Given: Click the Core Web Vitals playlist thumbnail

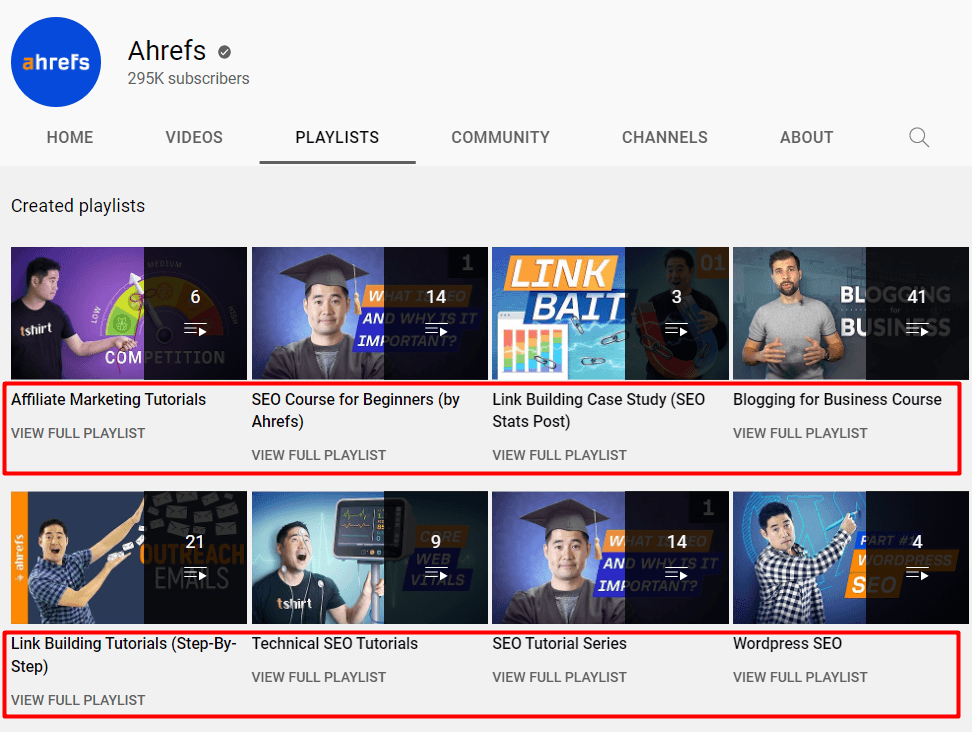Looking at the screenshot, I should (x=369, y=558).
